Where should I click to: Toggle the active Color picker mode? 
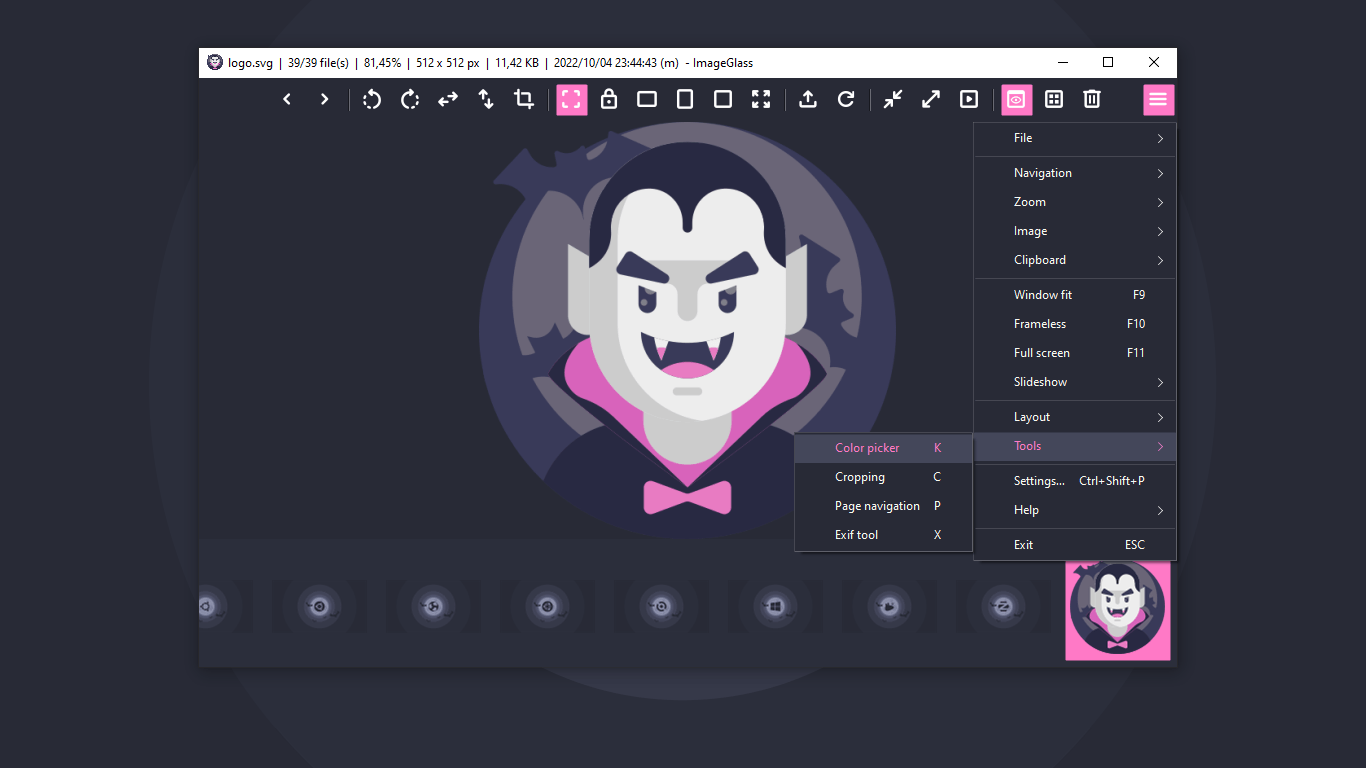(1016, 99)
